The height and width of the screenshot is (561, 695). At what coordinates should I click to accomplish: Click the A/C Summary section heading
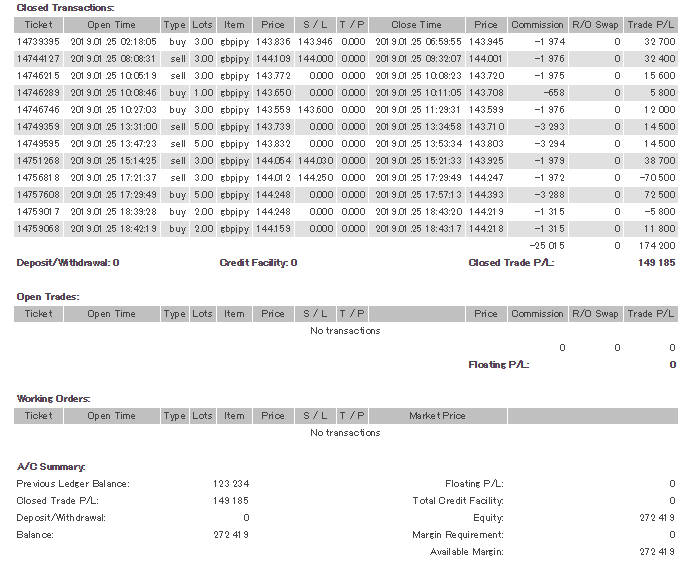point(51,467)
